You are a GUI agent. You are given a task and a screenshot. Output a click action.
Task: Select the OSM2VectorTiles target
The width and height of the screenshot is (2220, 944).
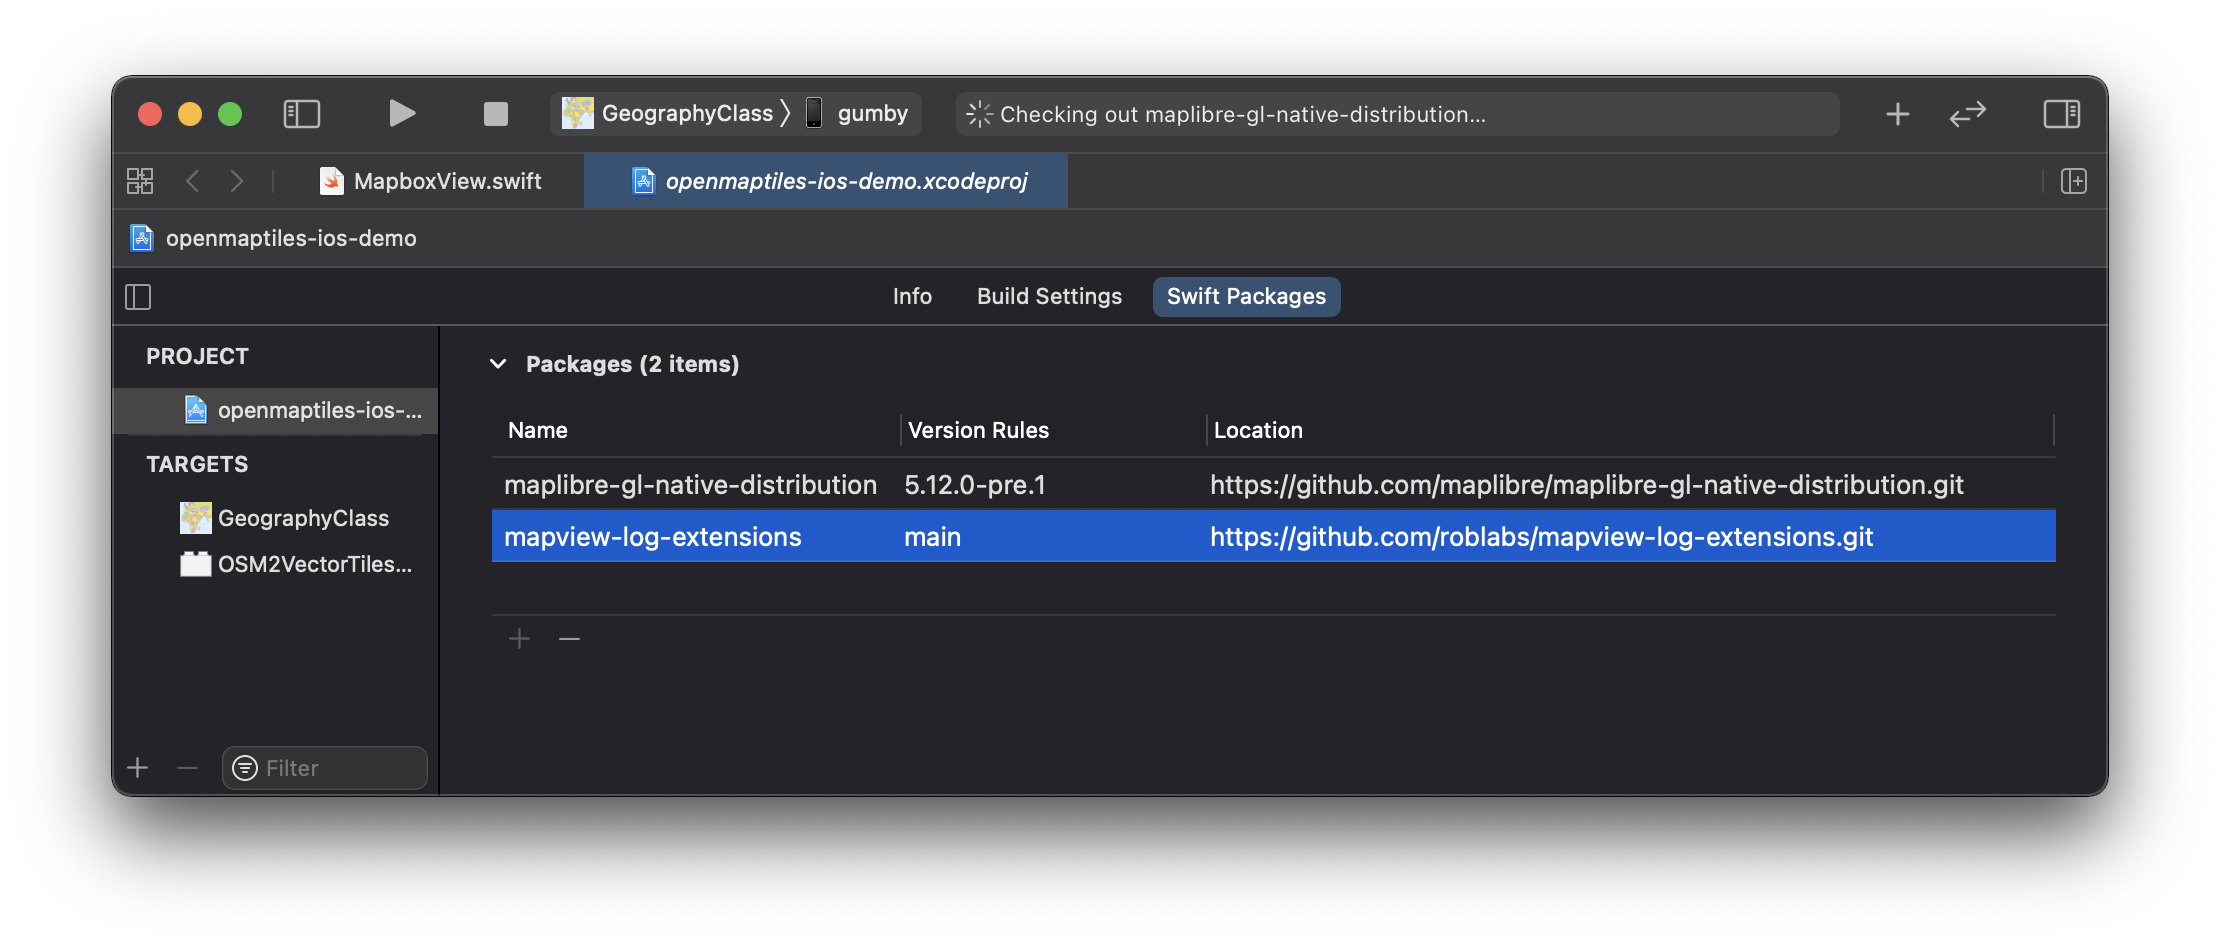[296, 564]
